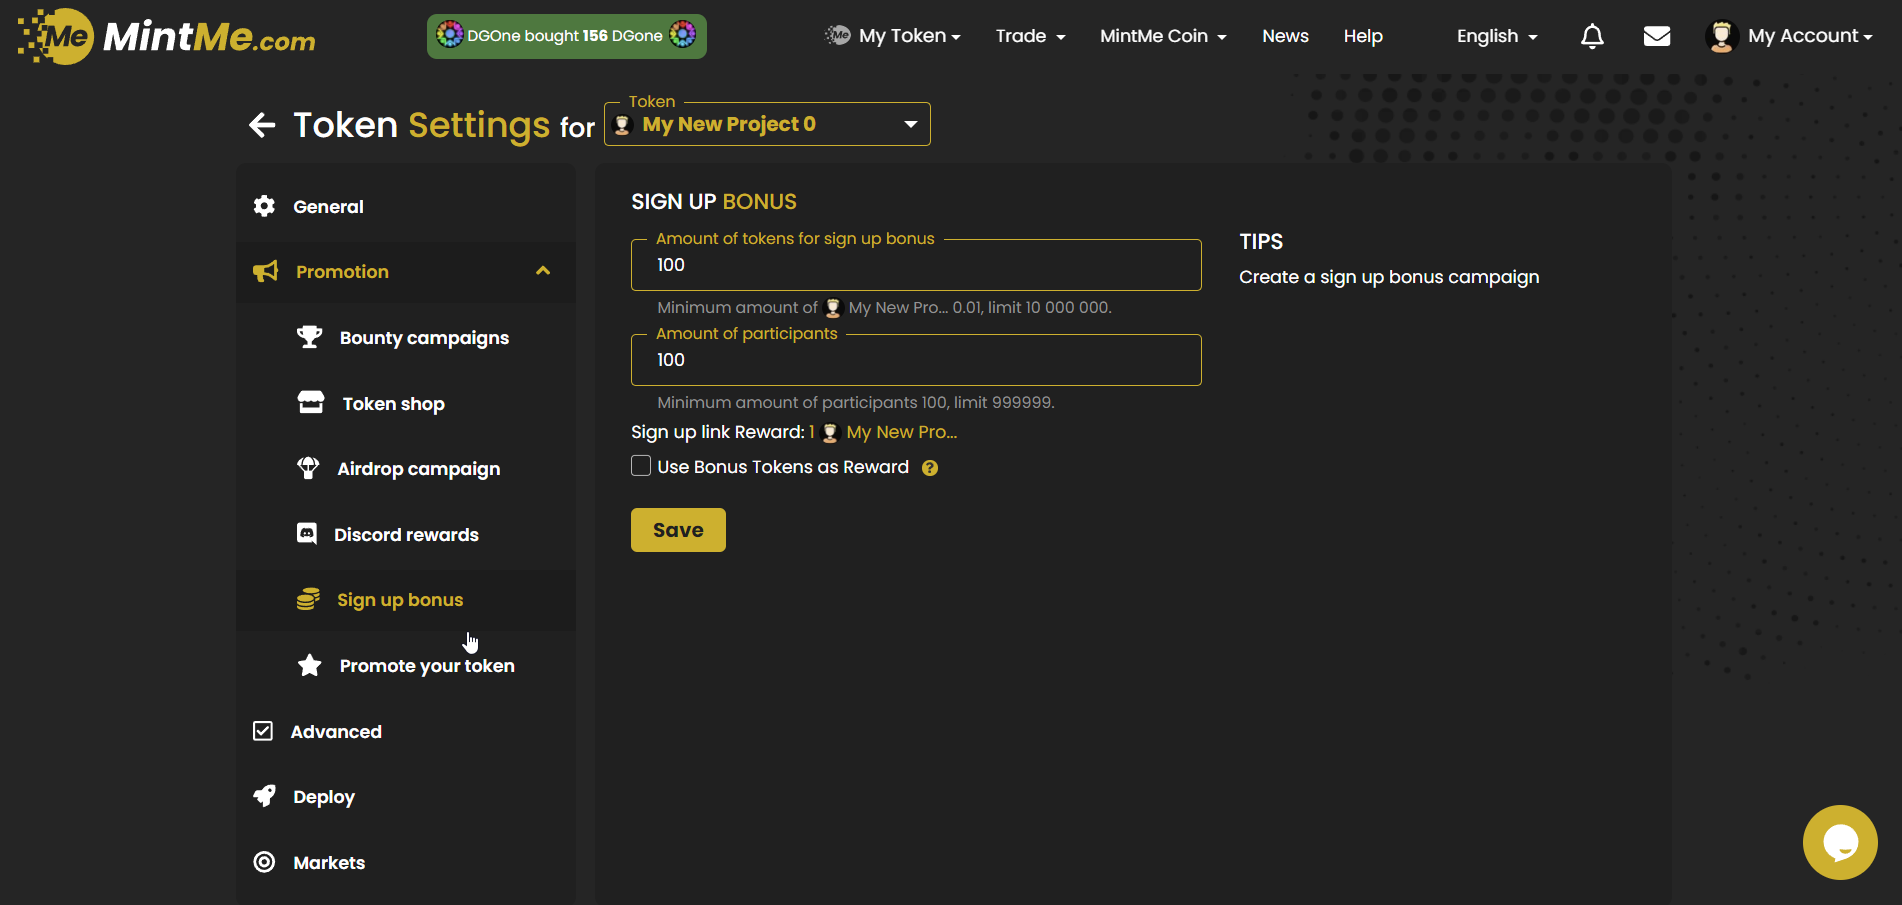Image resolution: width=1902 pixels, height=905 pixels.
Task: Click the Amount of participants field
Action: point(915,360)
